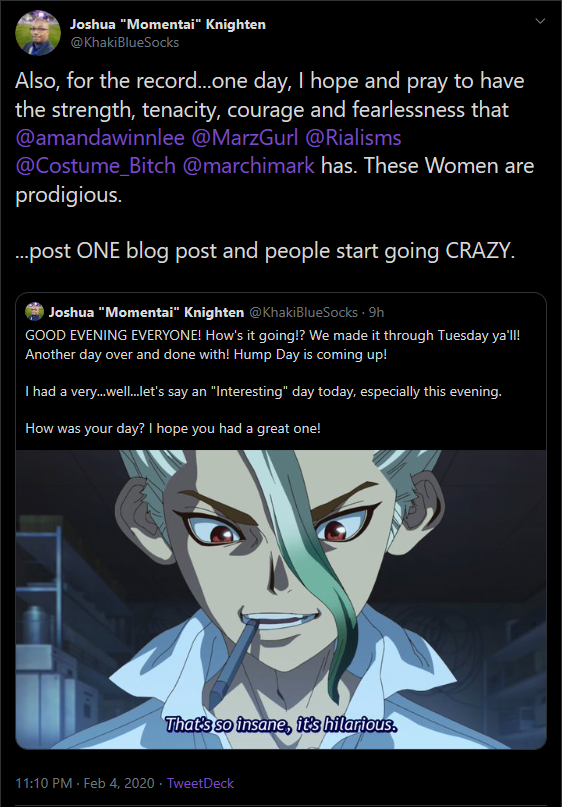
Task: Click the TweetDeck source link
Action: 200,783
